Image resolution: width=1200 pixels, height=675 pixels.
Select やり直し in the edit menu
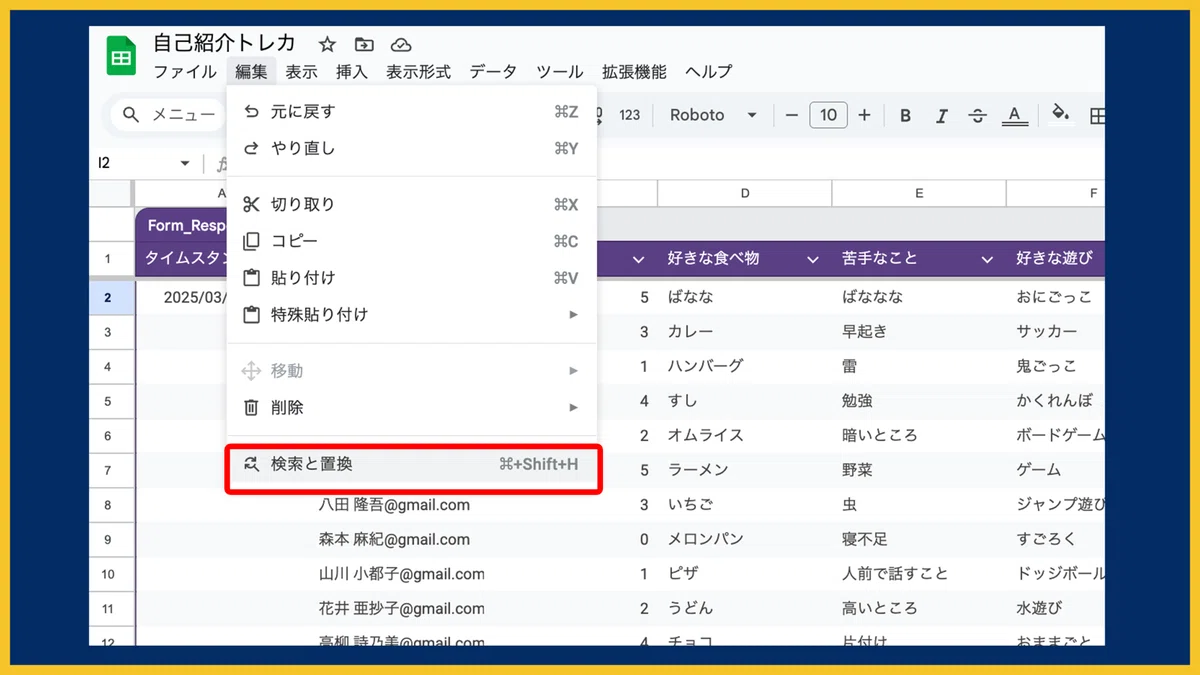411,148
